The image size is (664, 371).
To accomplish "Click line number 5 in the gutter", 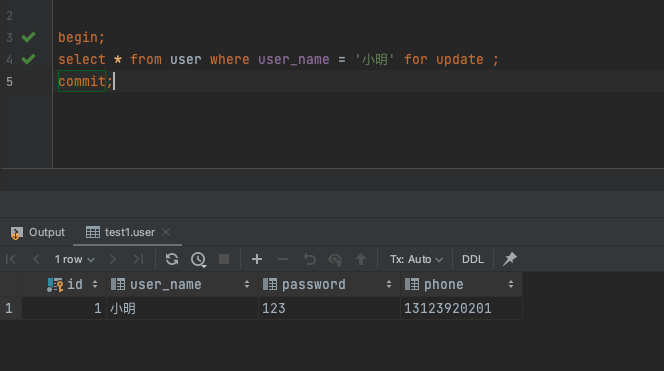I will click(9, 81).
